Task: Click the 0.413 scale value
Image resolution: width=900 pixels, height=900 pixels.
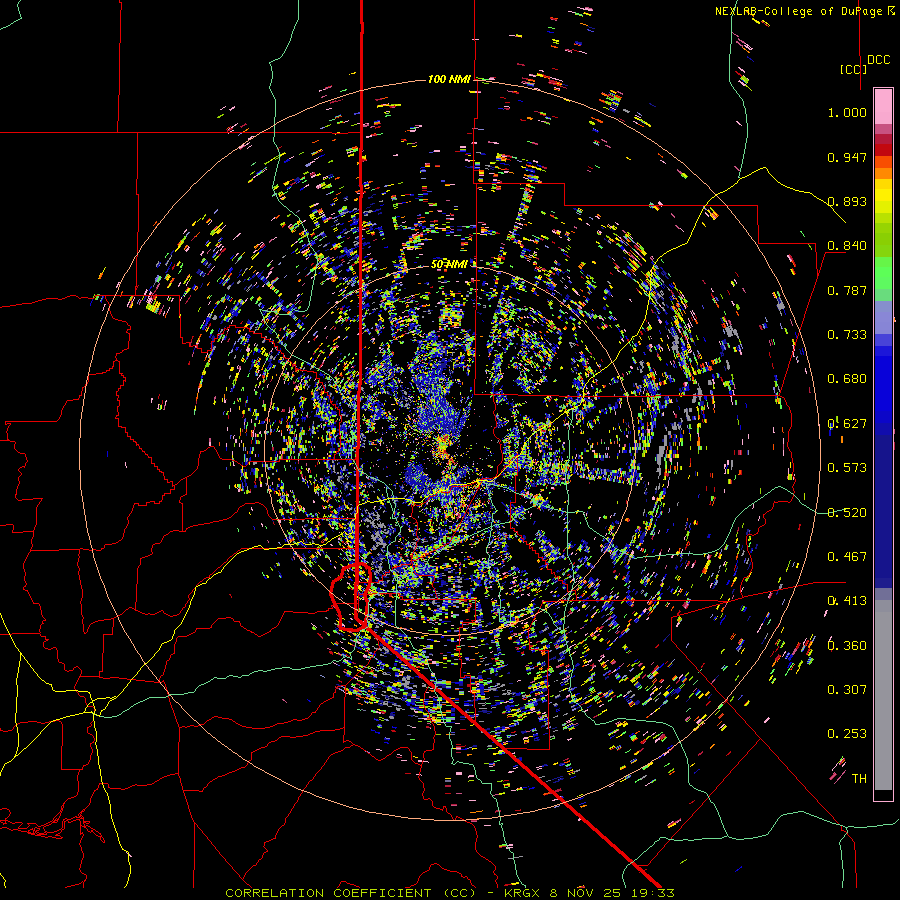Action: [847, 601]
